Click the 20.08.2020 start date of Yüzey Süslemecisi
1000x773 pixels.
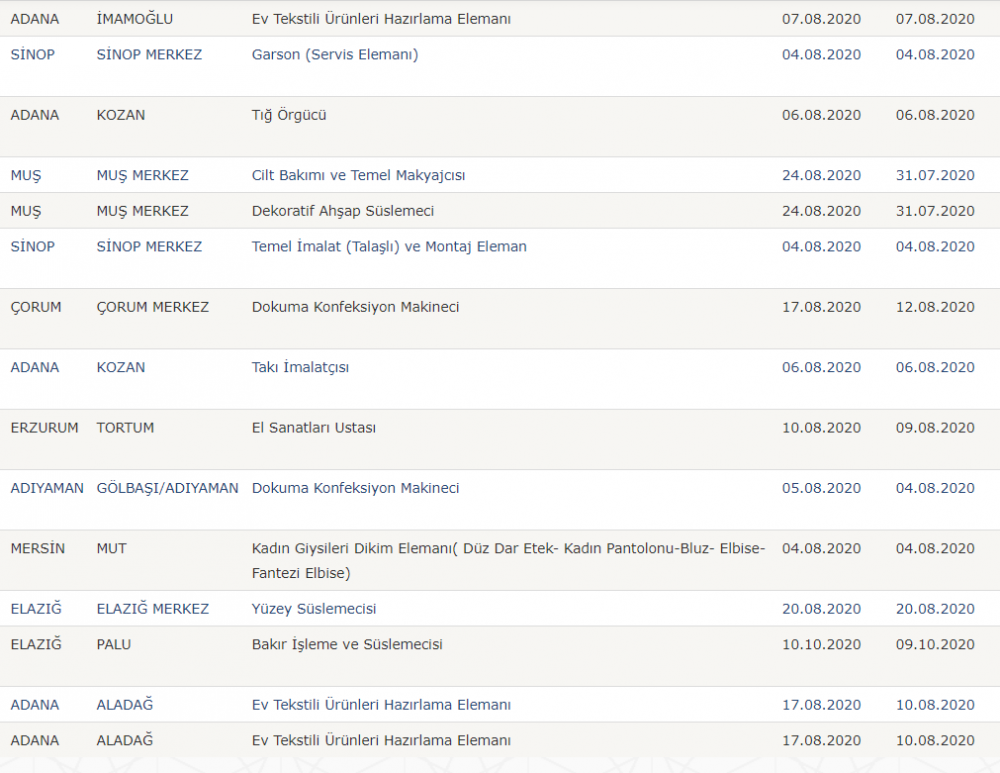[x=821, y=609]
